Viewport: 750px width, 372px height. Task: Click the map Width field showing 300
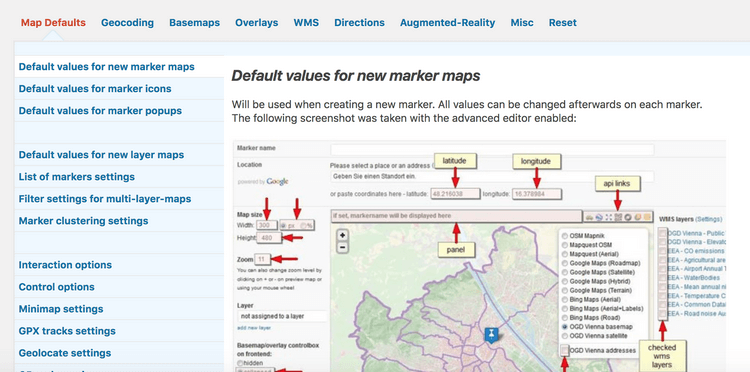[x=267, y=225]
